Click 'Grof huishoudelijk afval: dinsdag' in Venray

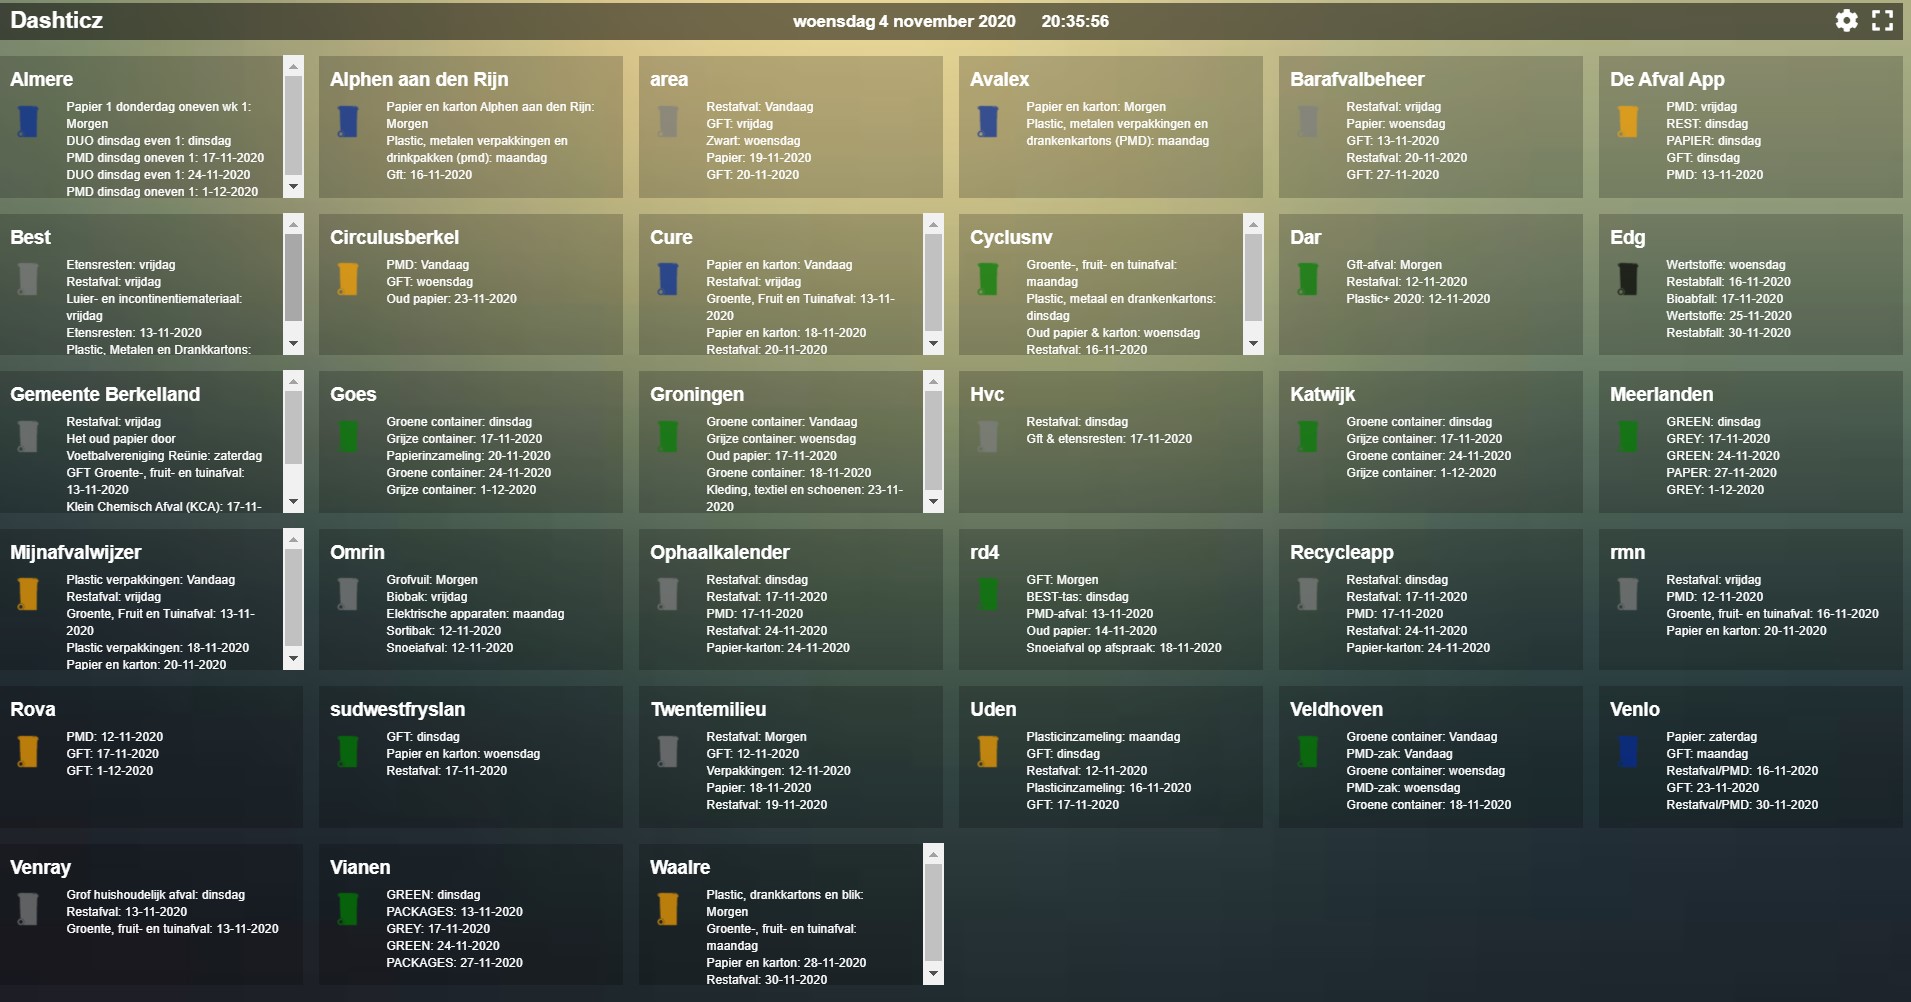[x=155, y=895]
